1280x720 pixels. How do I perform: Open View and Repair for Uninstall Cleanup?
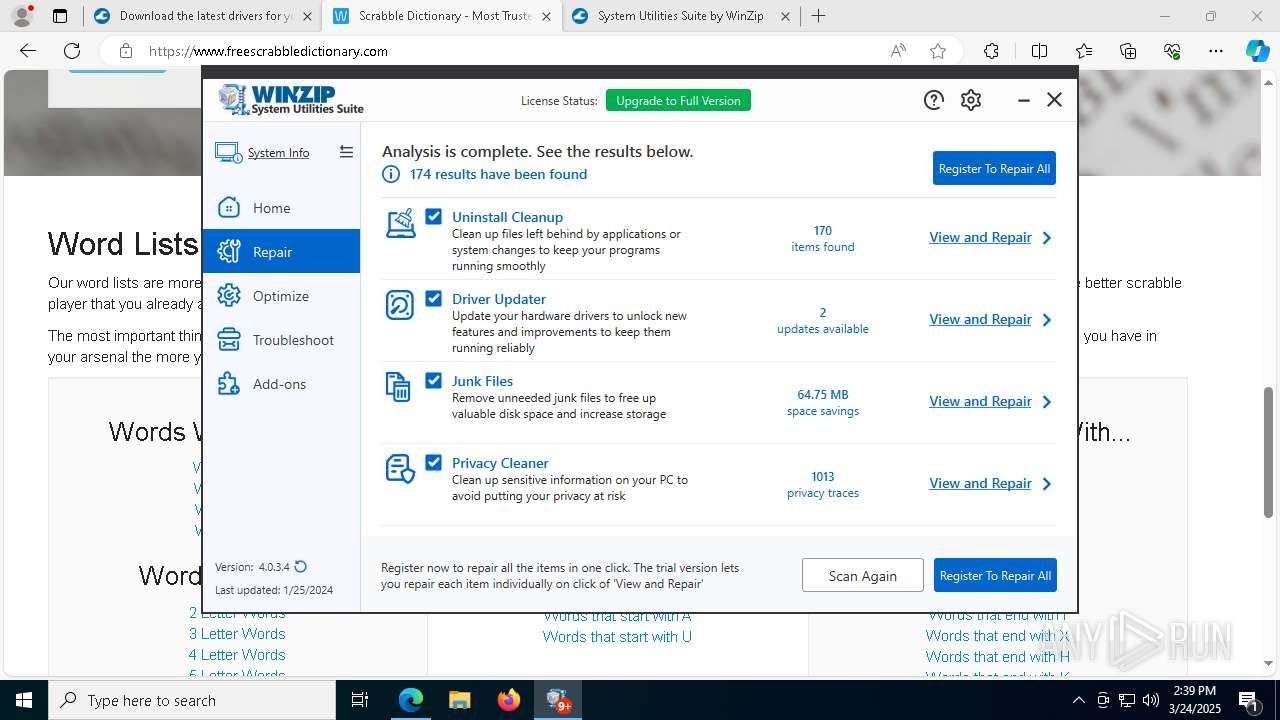click(x=980, y=237)
